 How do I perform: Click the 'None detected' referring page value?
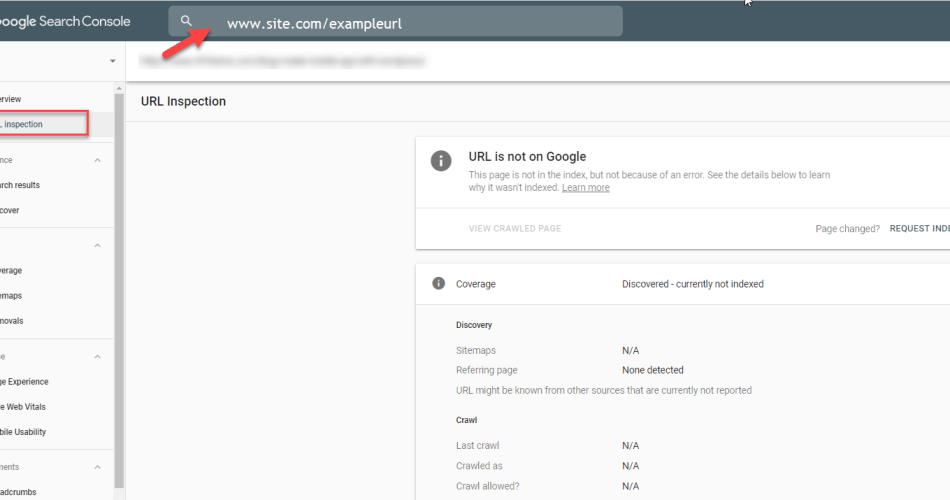(653, 370)
